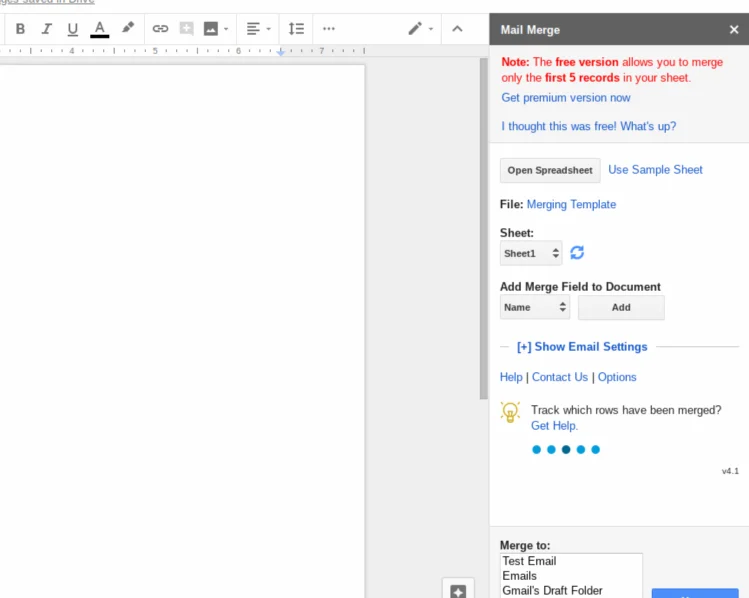Insert an image from the toolbar
This screenshot has height=598, width=749.
211,29
